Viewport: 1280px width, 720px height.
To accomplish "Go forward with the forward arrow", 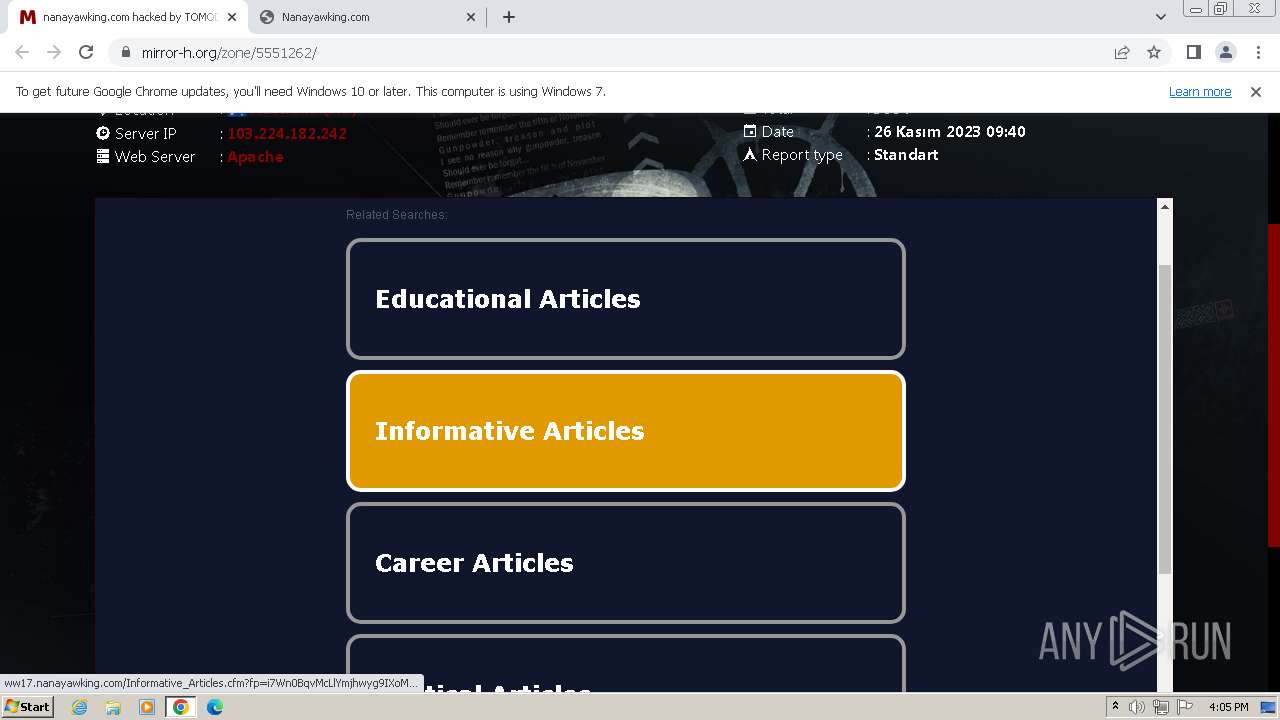I will coord(54,52).
